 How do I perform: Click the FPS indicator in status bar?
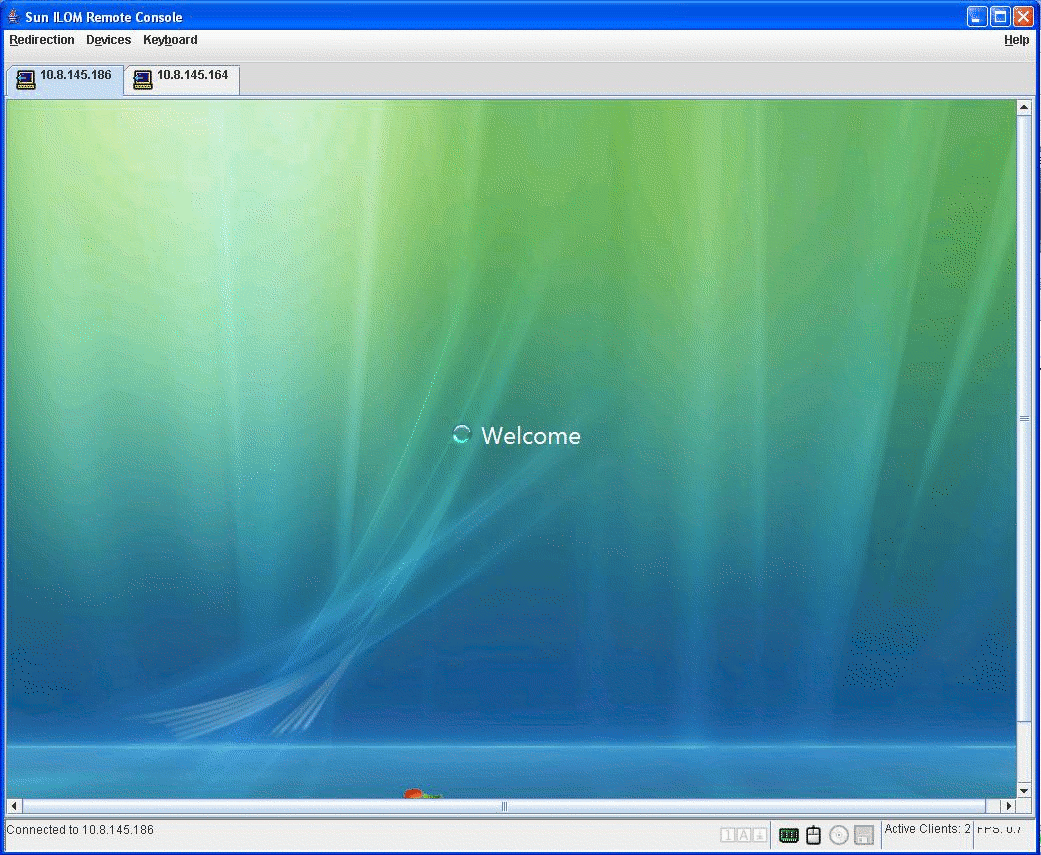tap(1000, 829)
